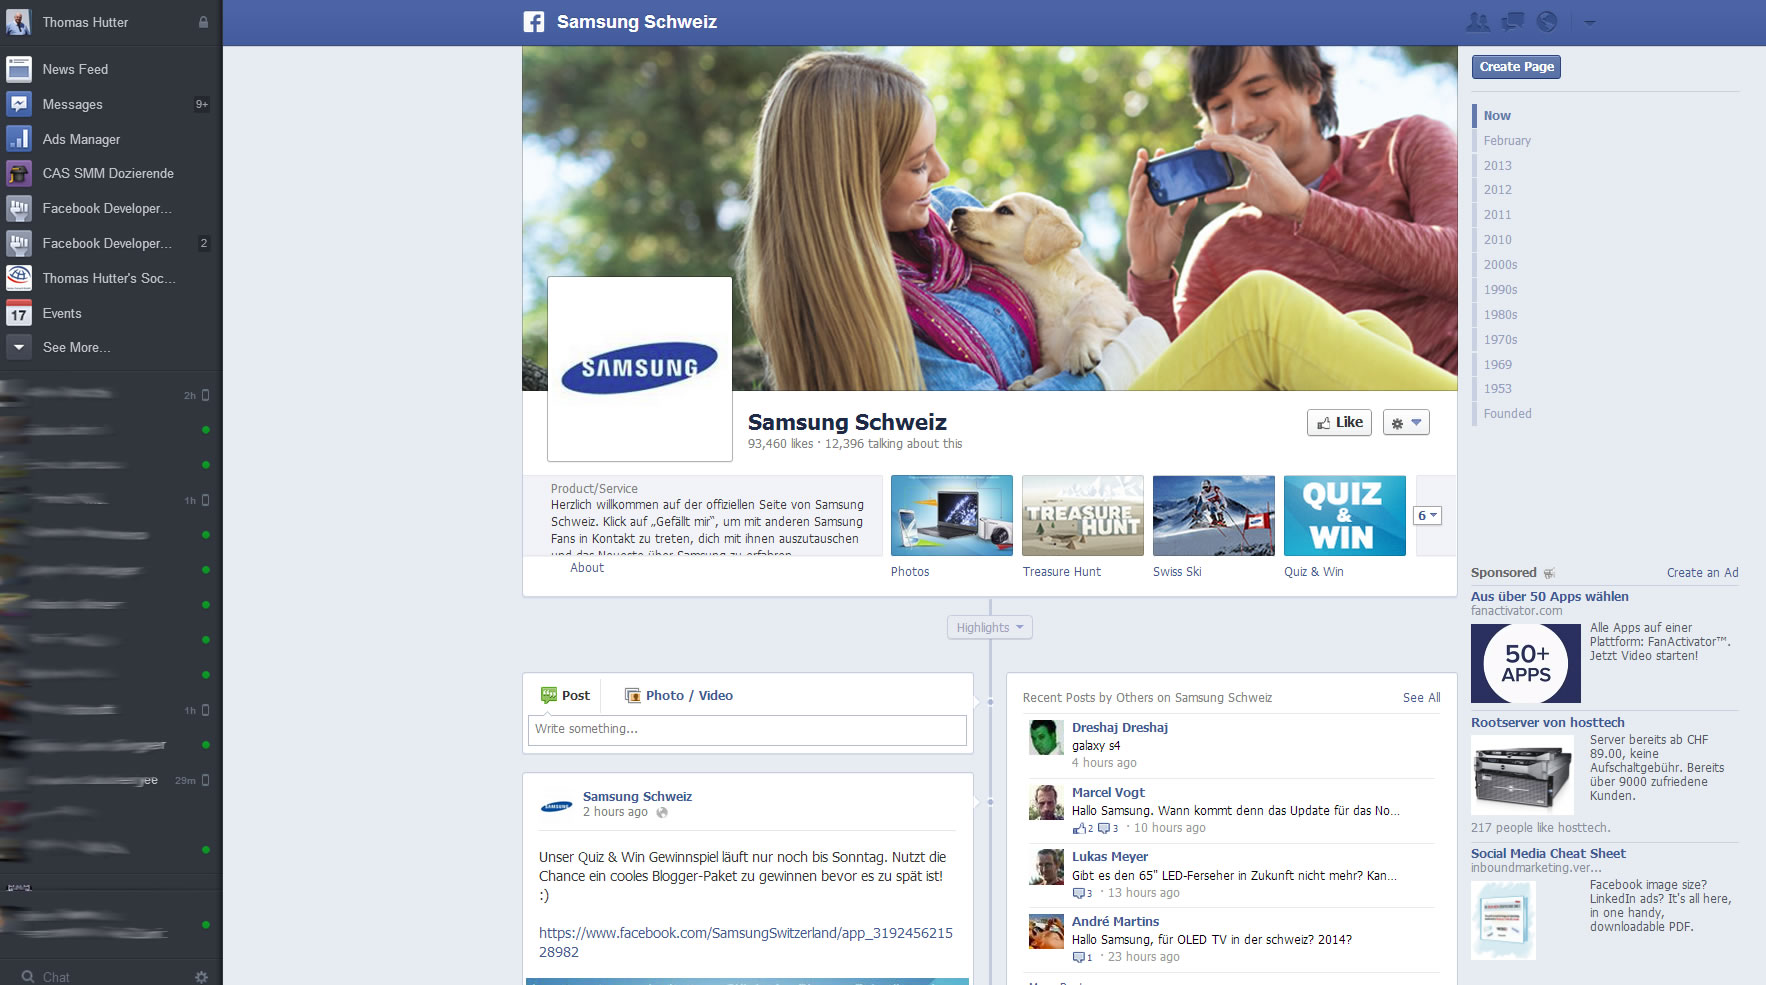Screen dimensions: 1766x985
Task: Jump to February on the timeline
Action: click(x=1507, y=141)
